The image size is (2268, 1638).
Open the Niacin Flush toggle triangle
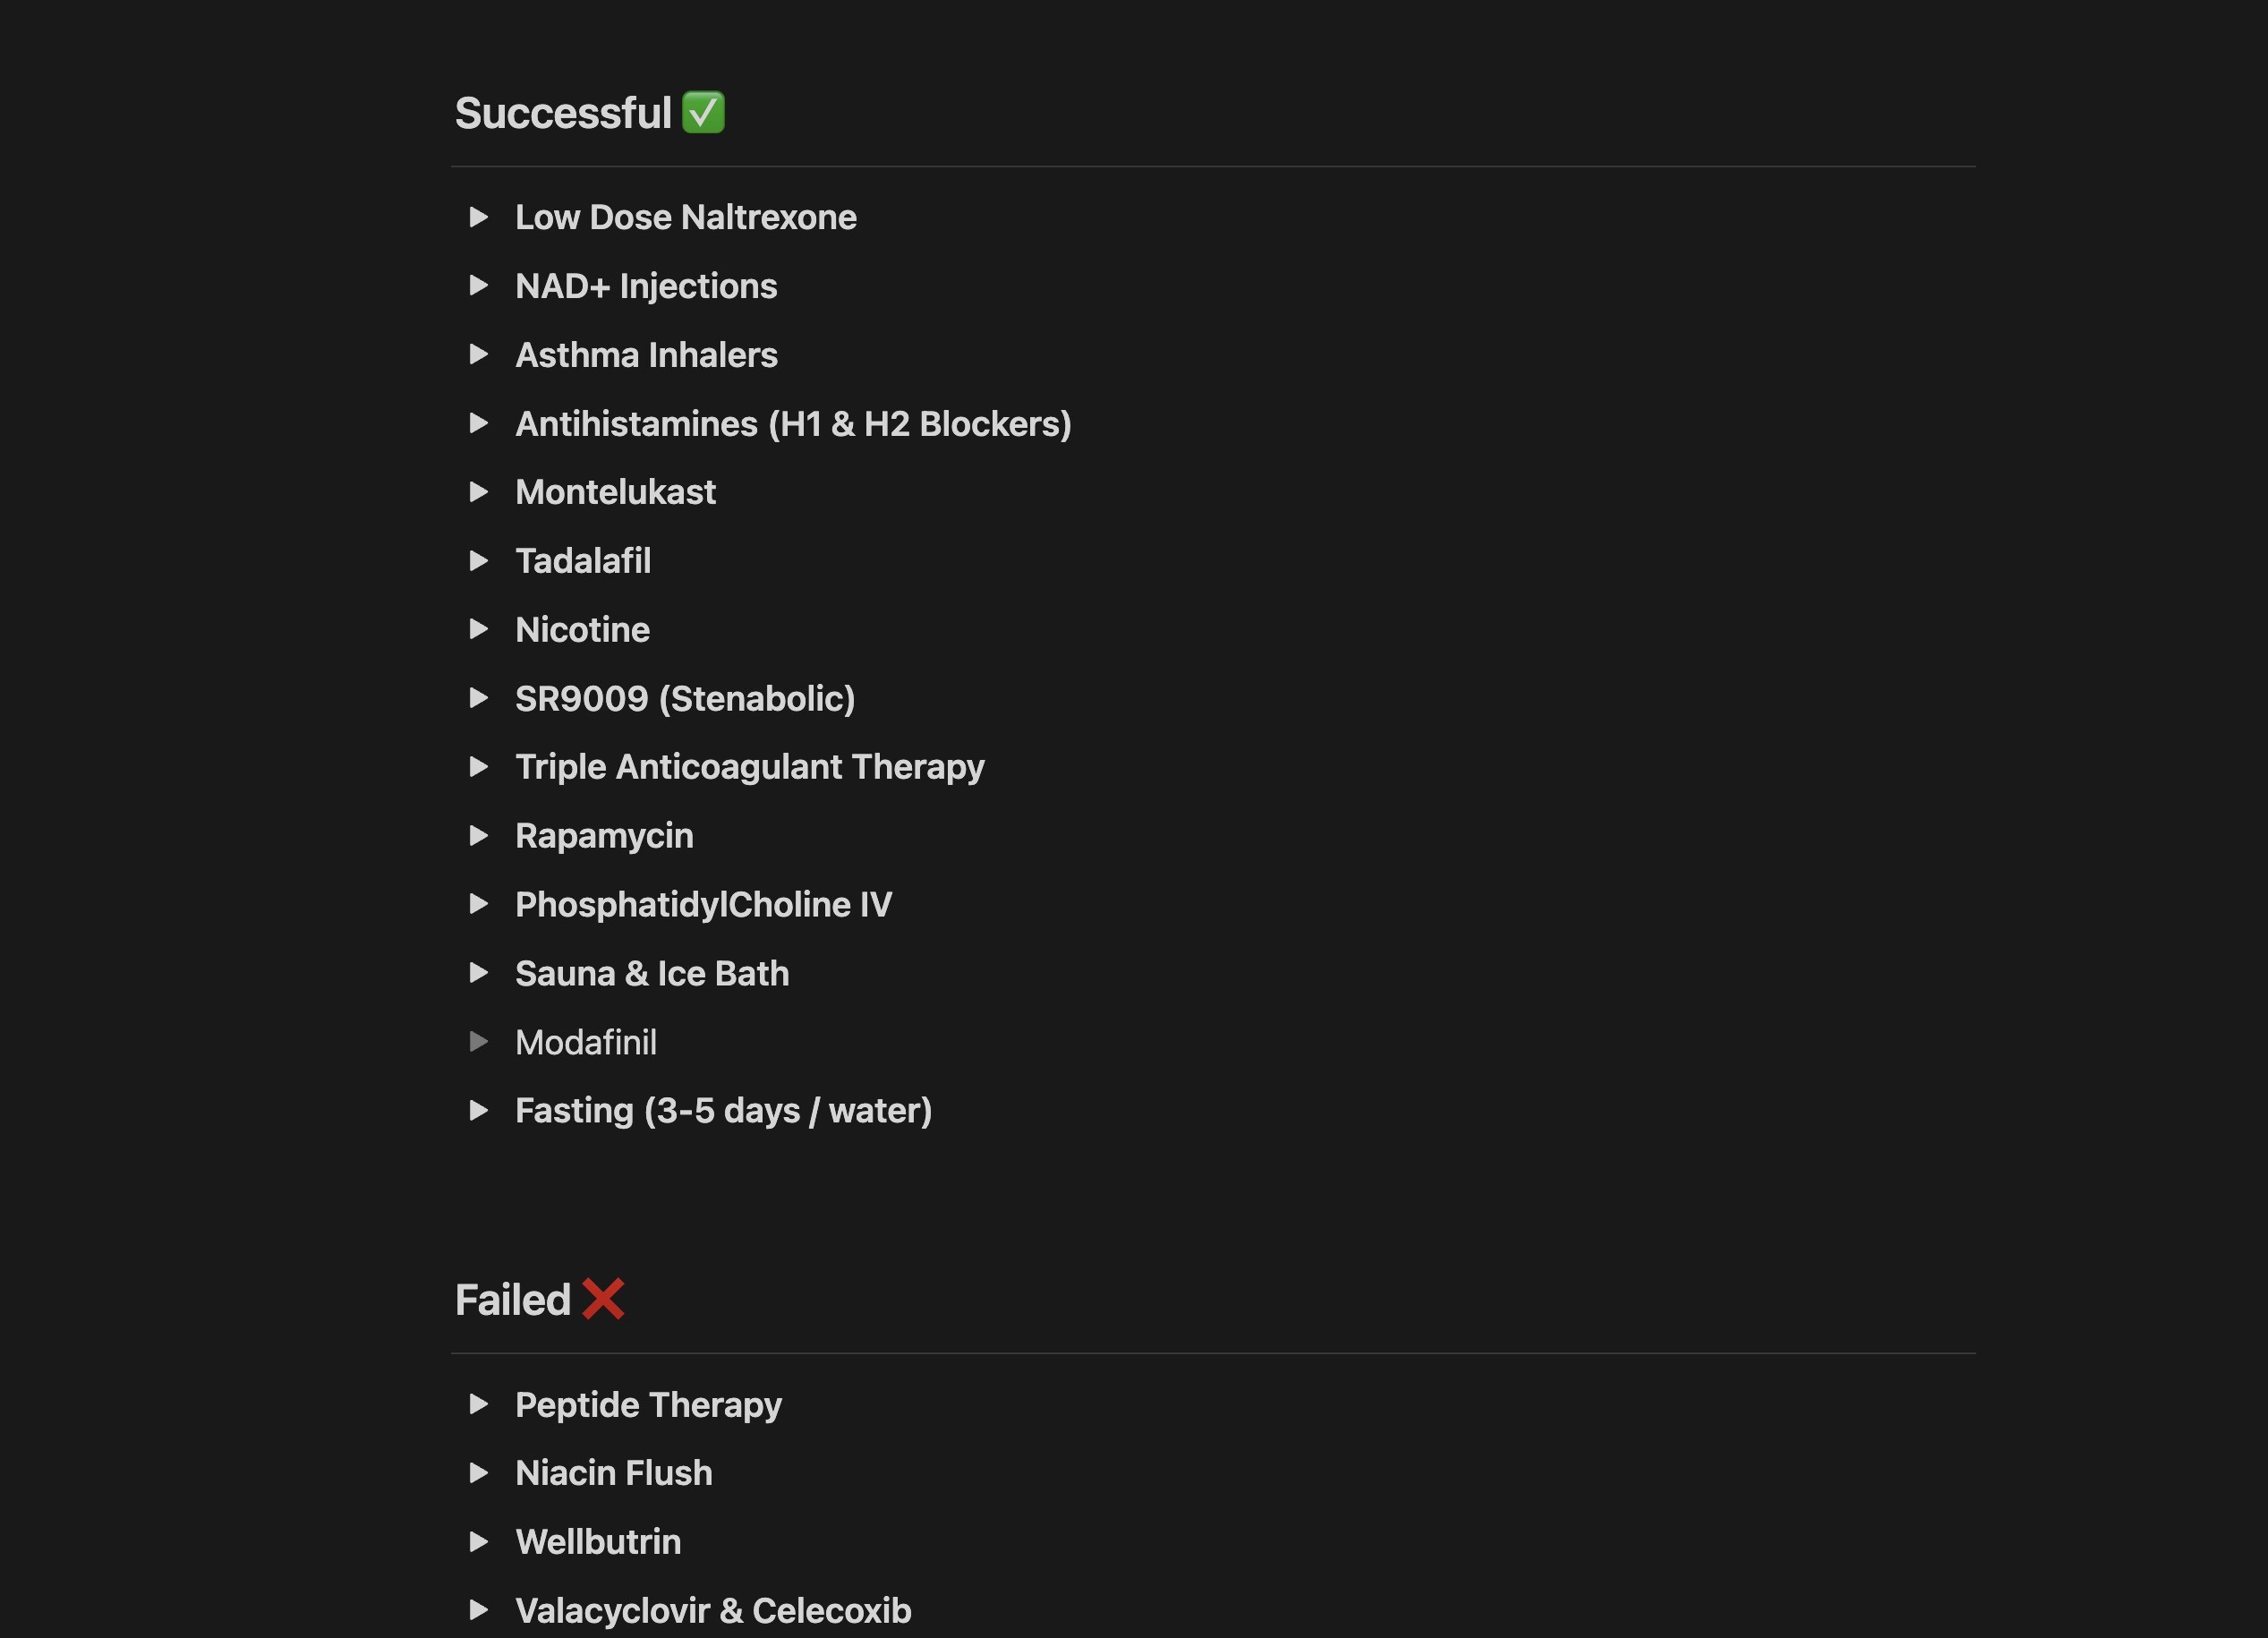pos(479,1473)
